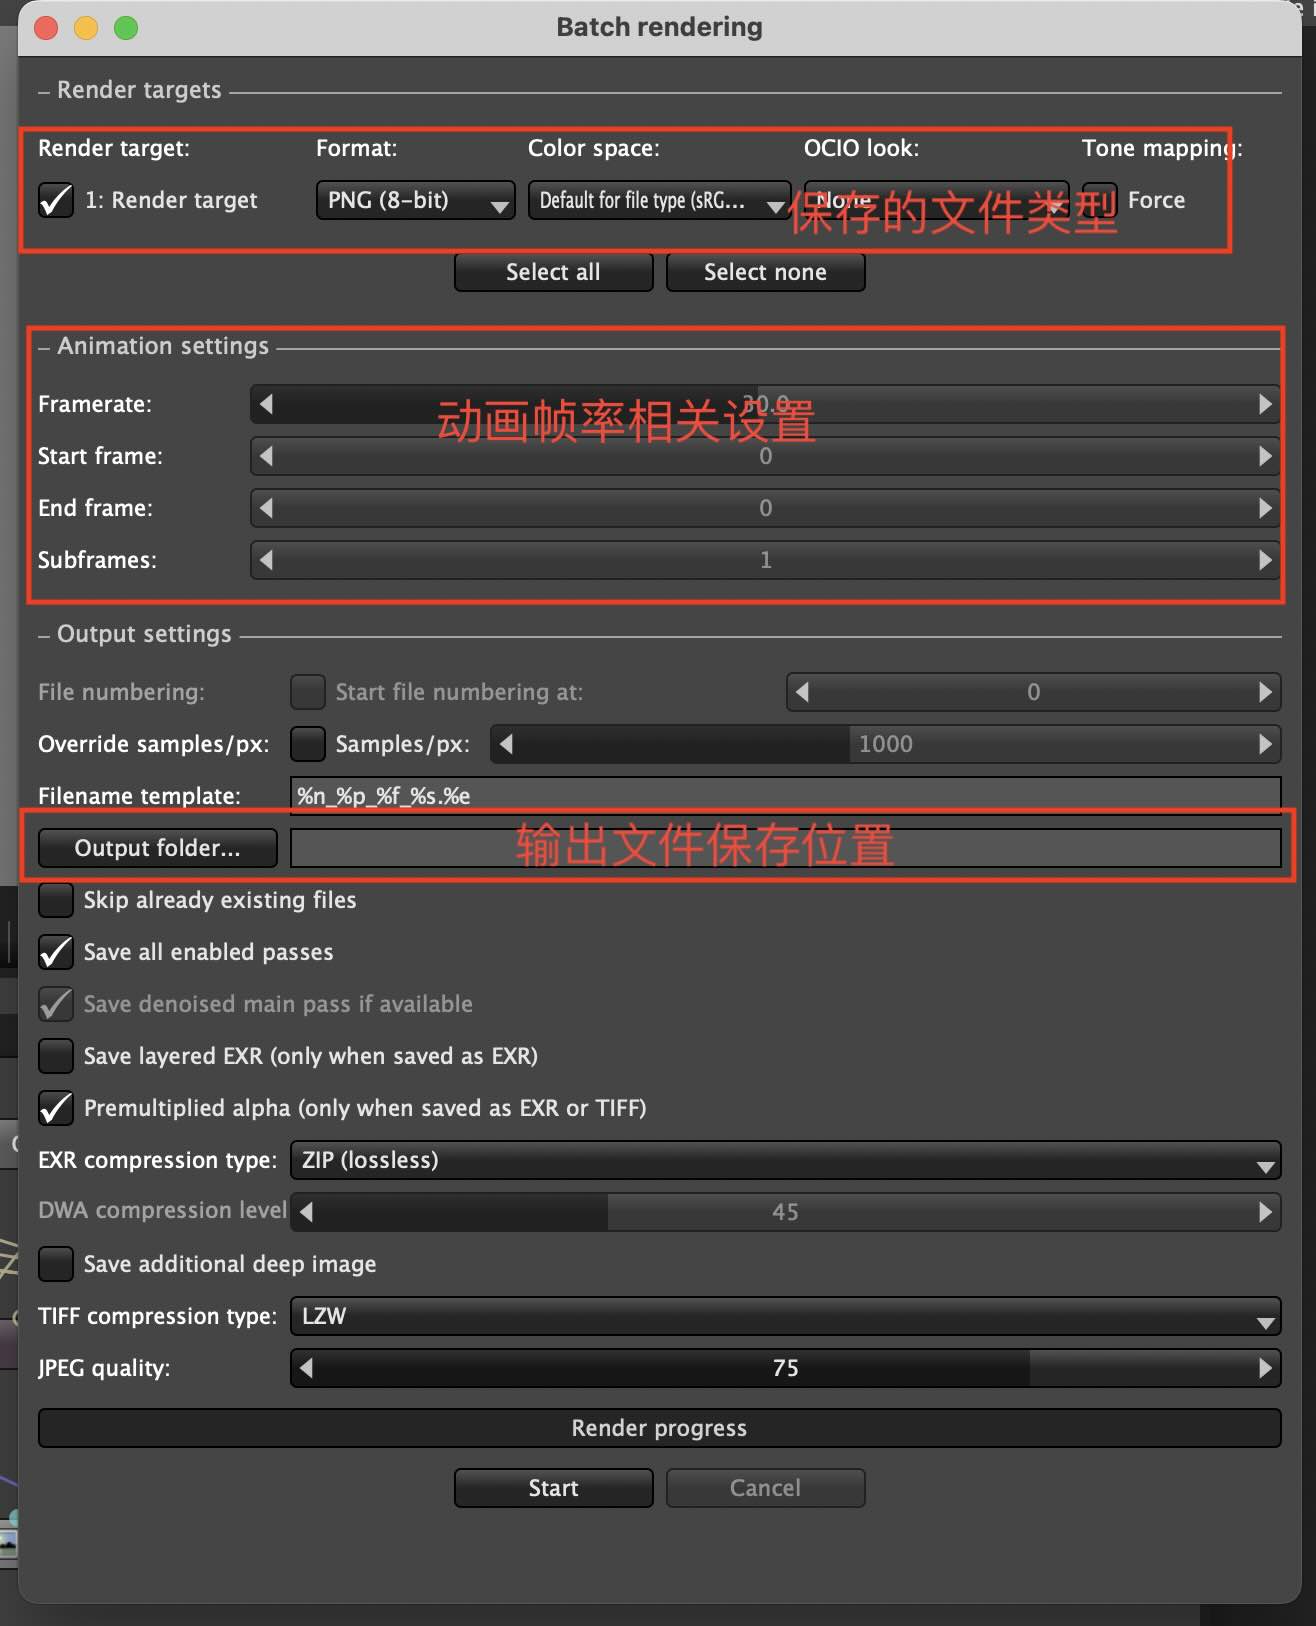Click the Filename template text field
The width and height of the screenshot is (1316, 1626).
(785, 796)
